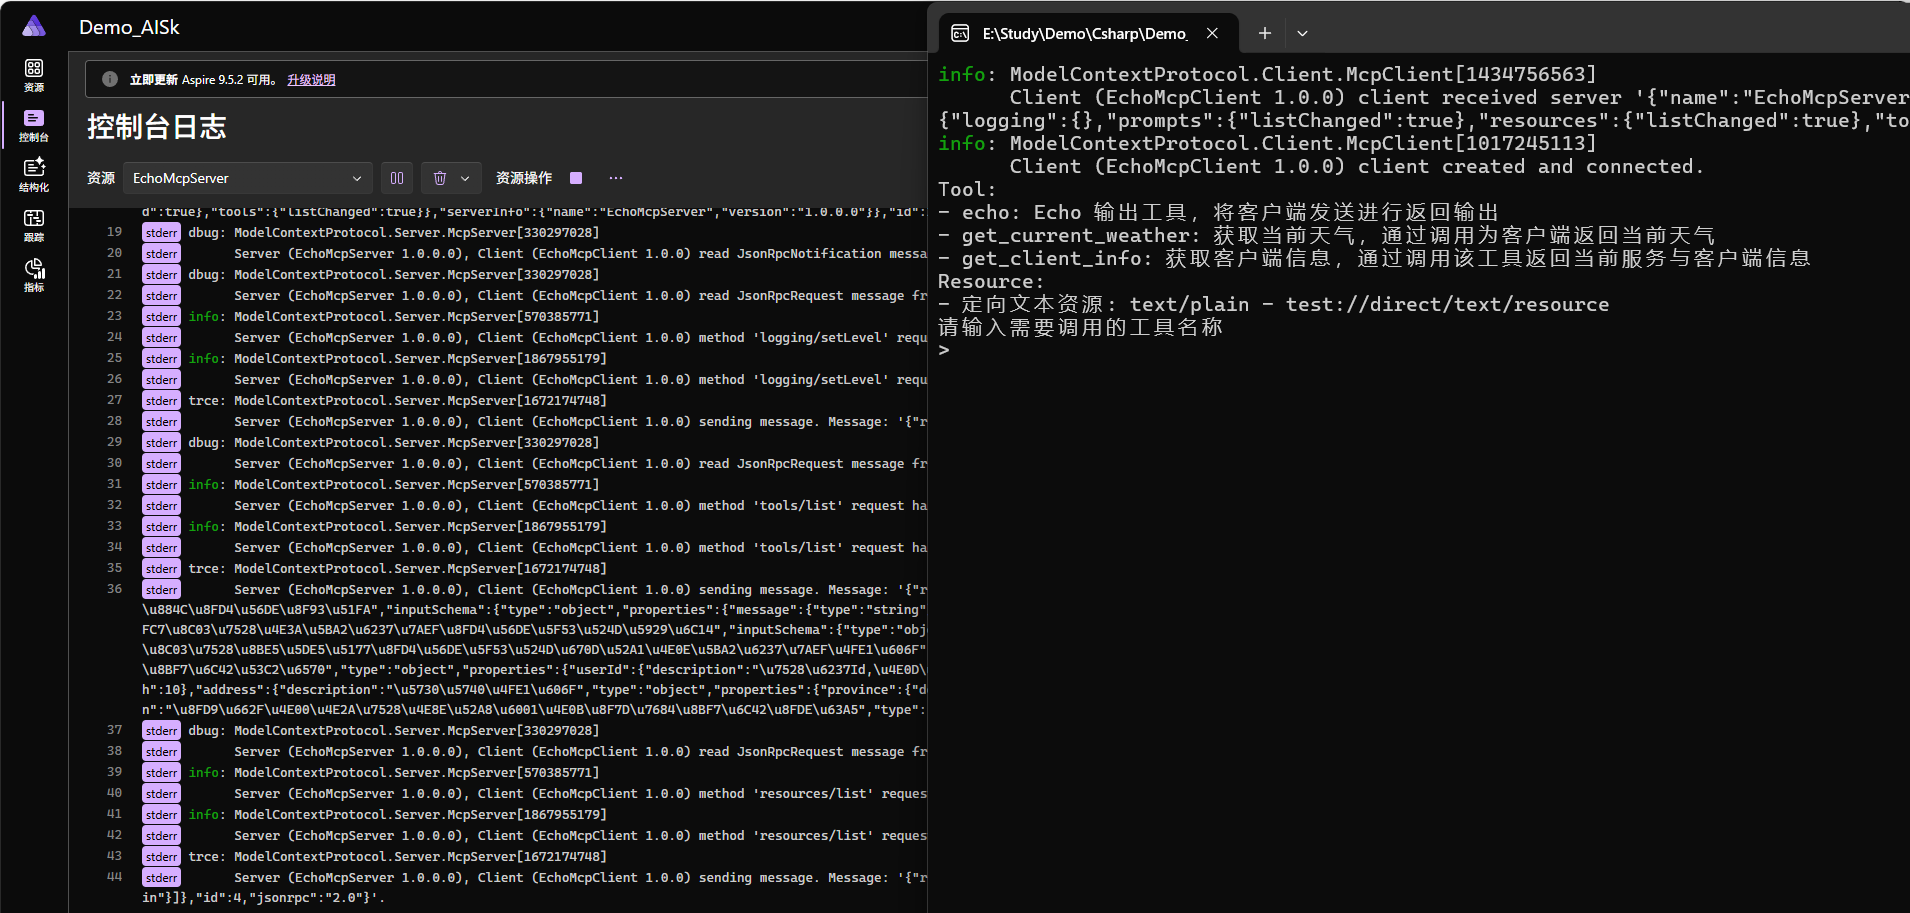
Task: Pause the incoming console logs
Action: point(397,178)
